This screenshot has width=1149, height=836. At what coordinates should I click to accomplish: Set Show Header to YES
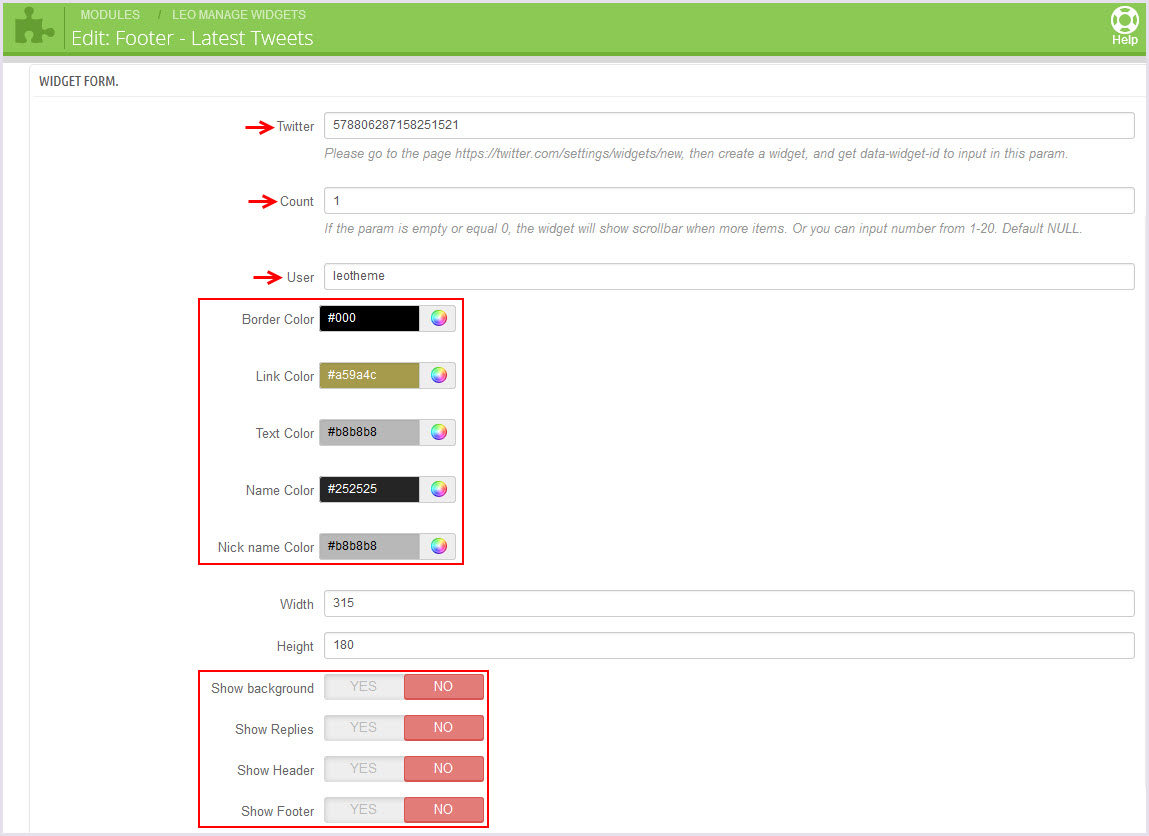(363, 769)
